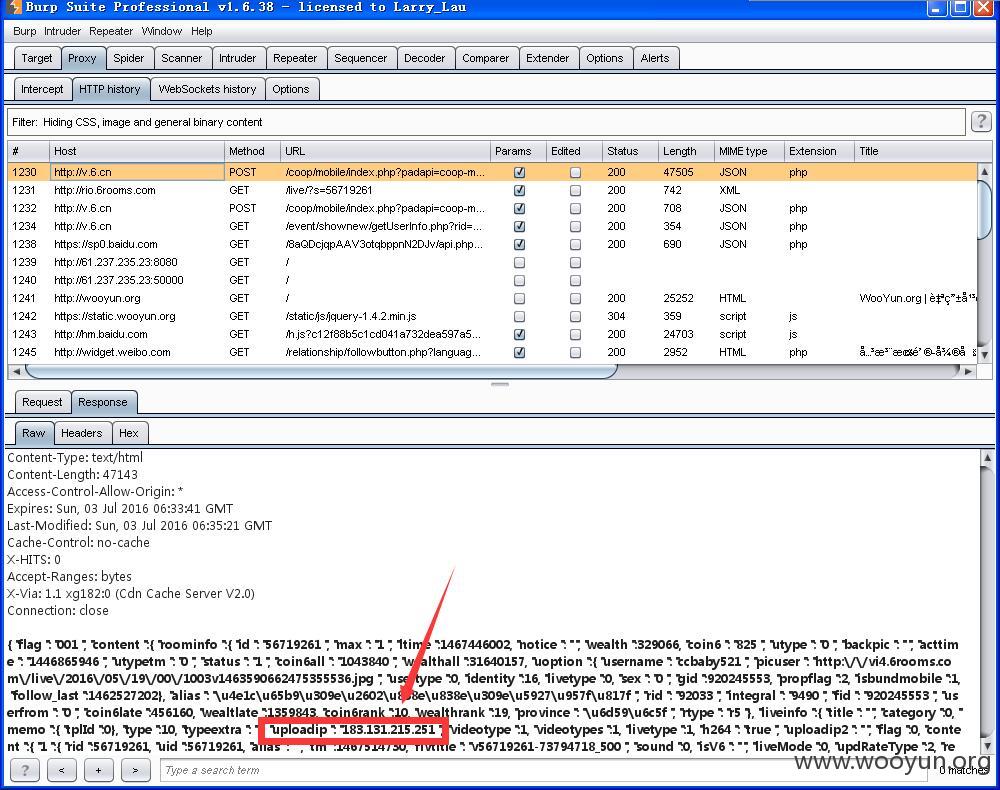Open the Intercept sub-tab
1000x790 pixels.
point(42,89)
